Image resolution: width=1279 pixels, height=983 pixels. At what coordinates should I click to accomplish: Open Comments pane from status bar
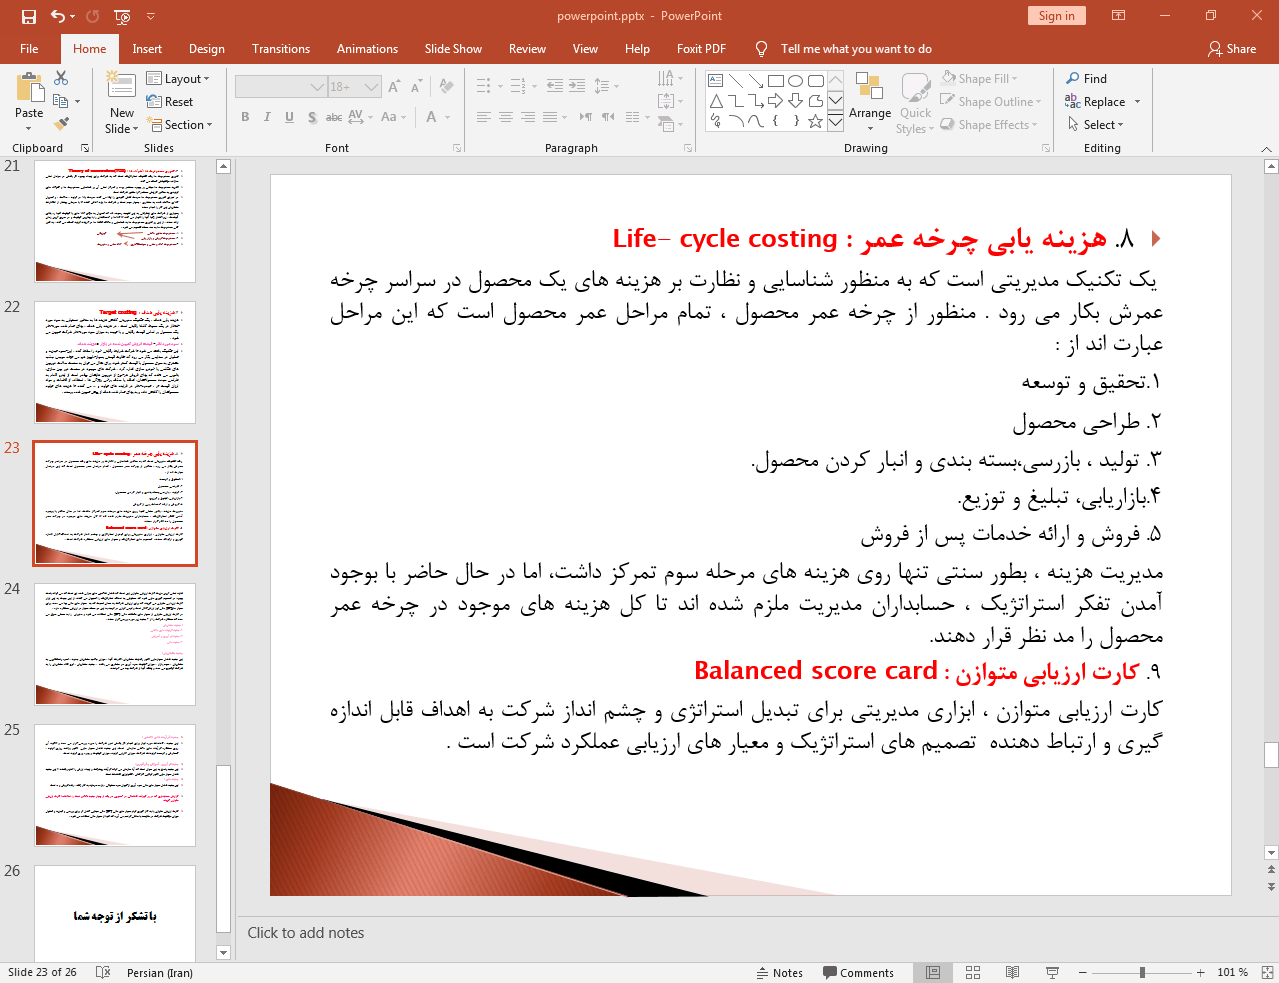858,973
